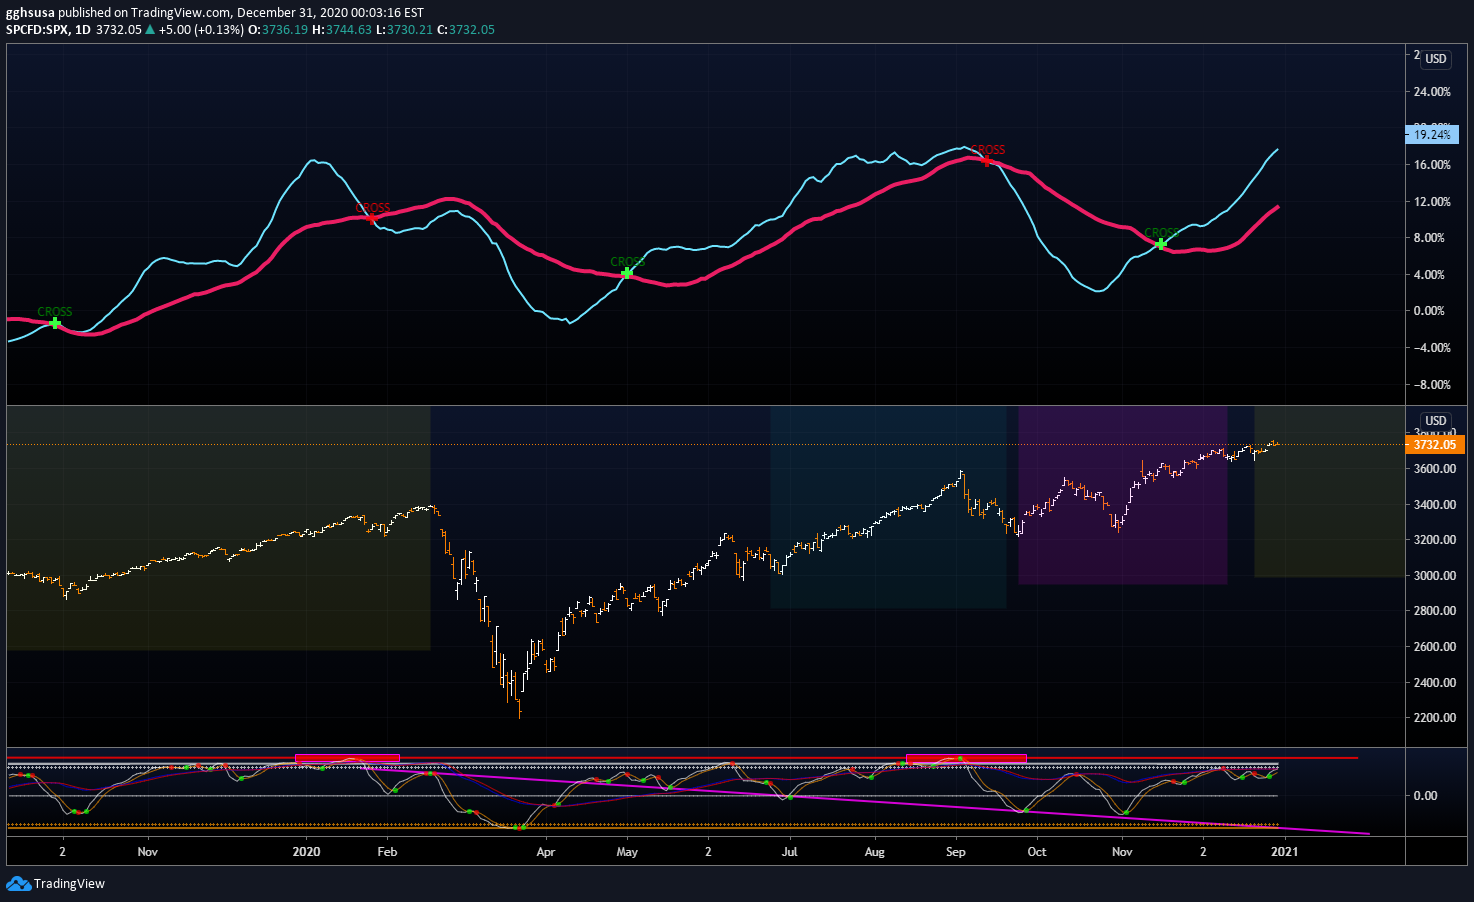Click the 3600.00 price axis label
The image size is (1474, 902).
1435,468
